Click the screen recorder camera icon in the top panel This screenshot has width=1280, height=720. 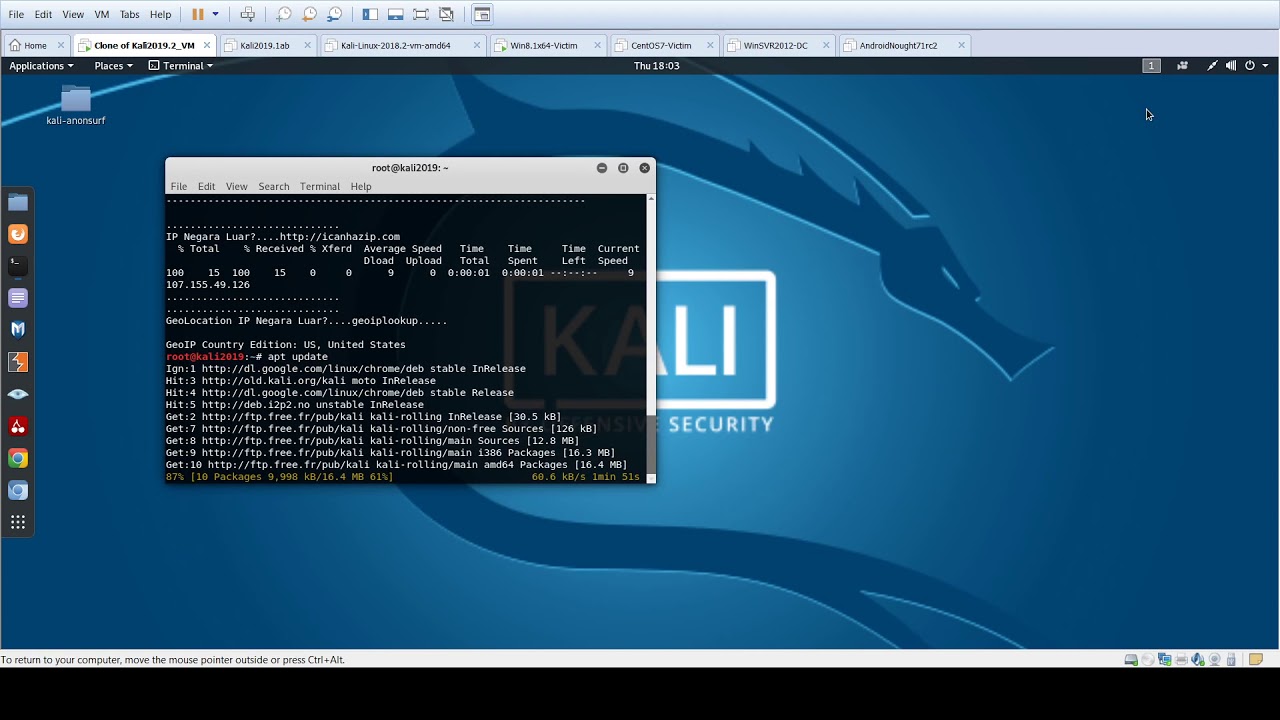(x=1182, y=66)
